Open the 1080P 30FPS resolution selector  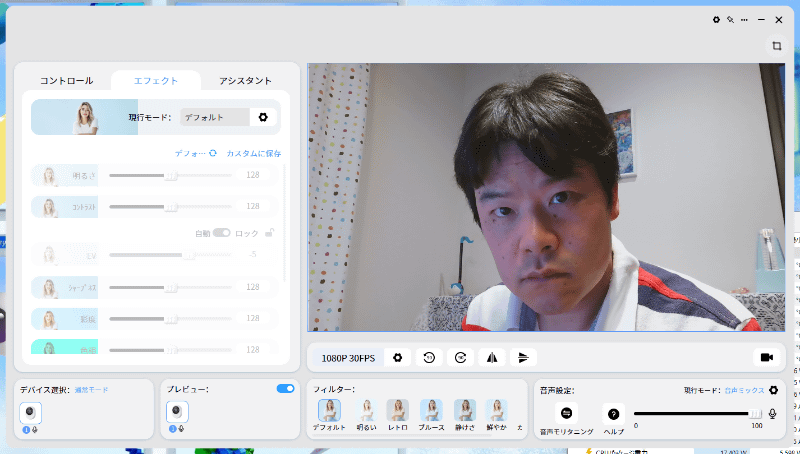click(348, 358)
